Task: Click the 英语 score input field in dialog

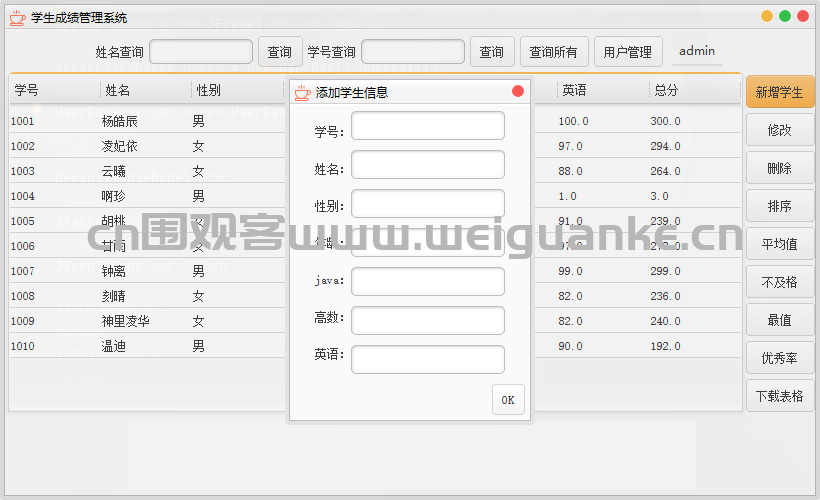Action: click(428, 359)
